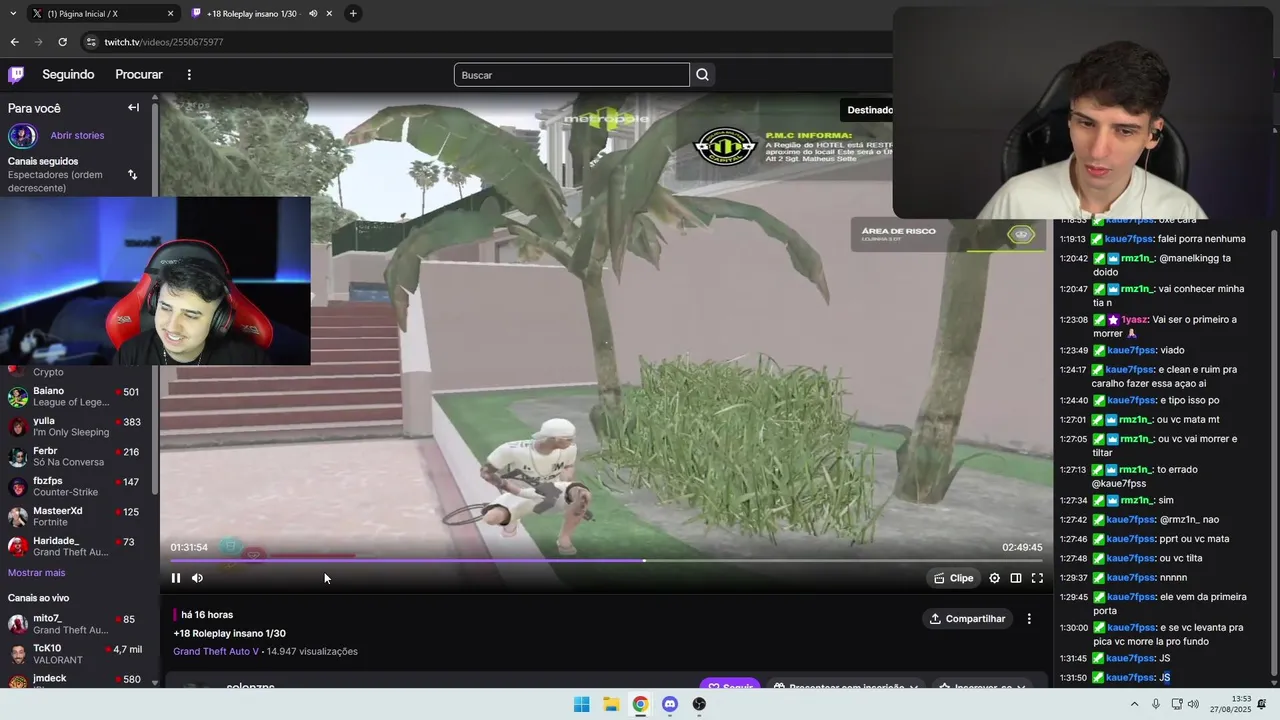The width and height of the screenshot is (1280, 720).
Task: Open a new browser tab
Action: point(353,14)
